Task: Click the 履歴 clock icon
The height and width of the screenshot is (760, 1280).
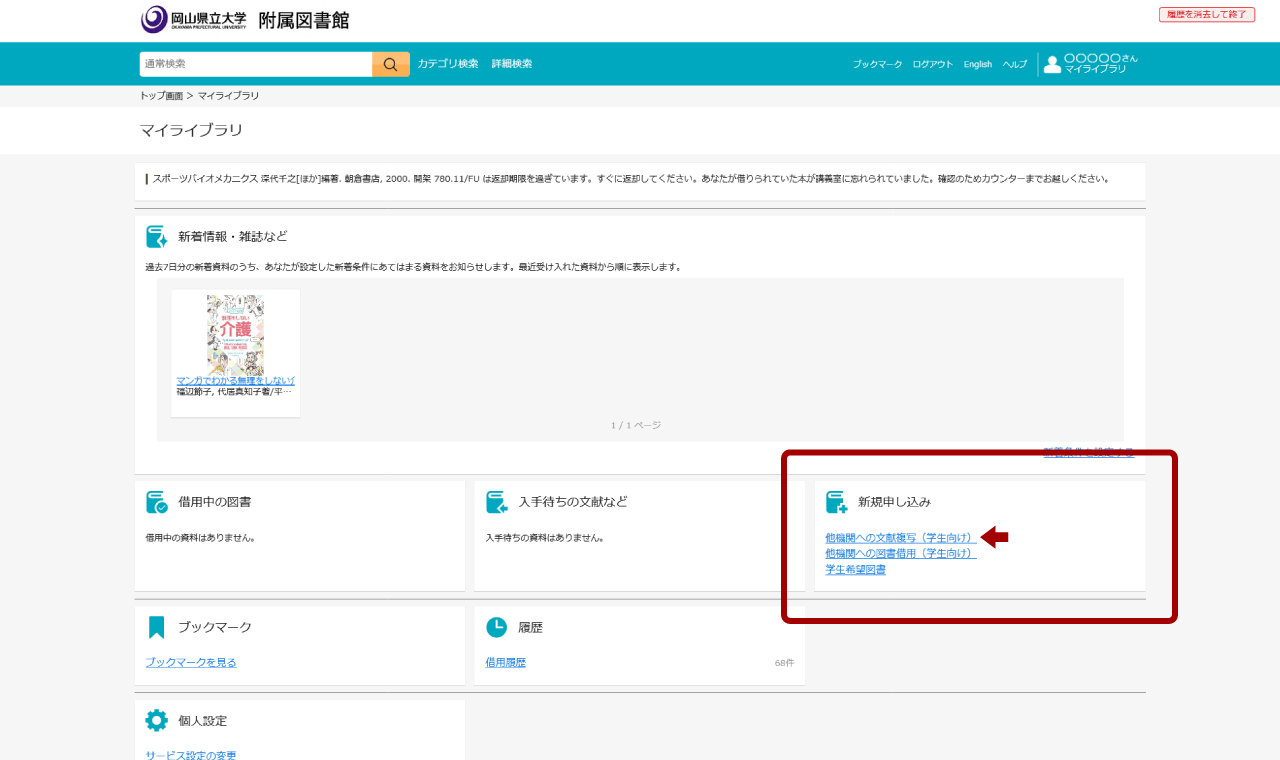Action: pyautogui.click(x=497, y=627)
